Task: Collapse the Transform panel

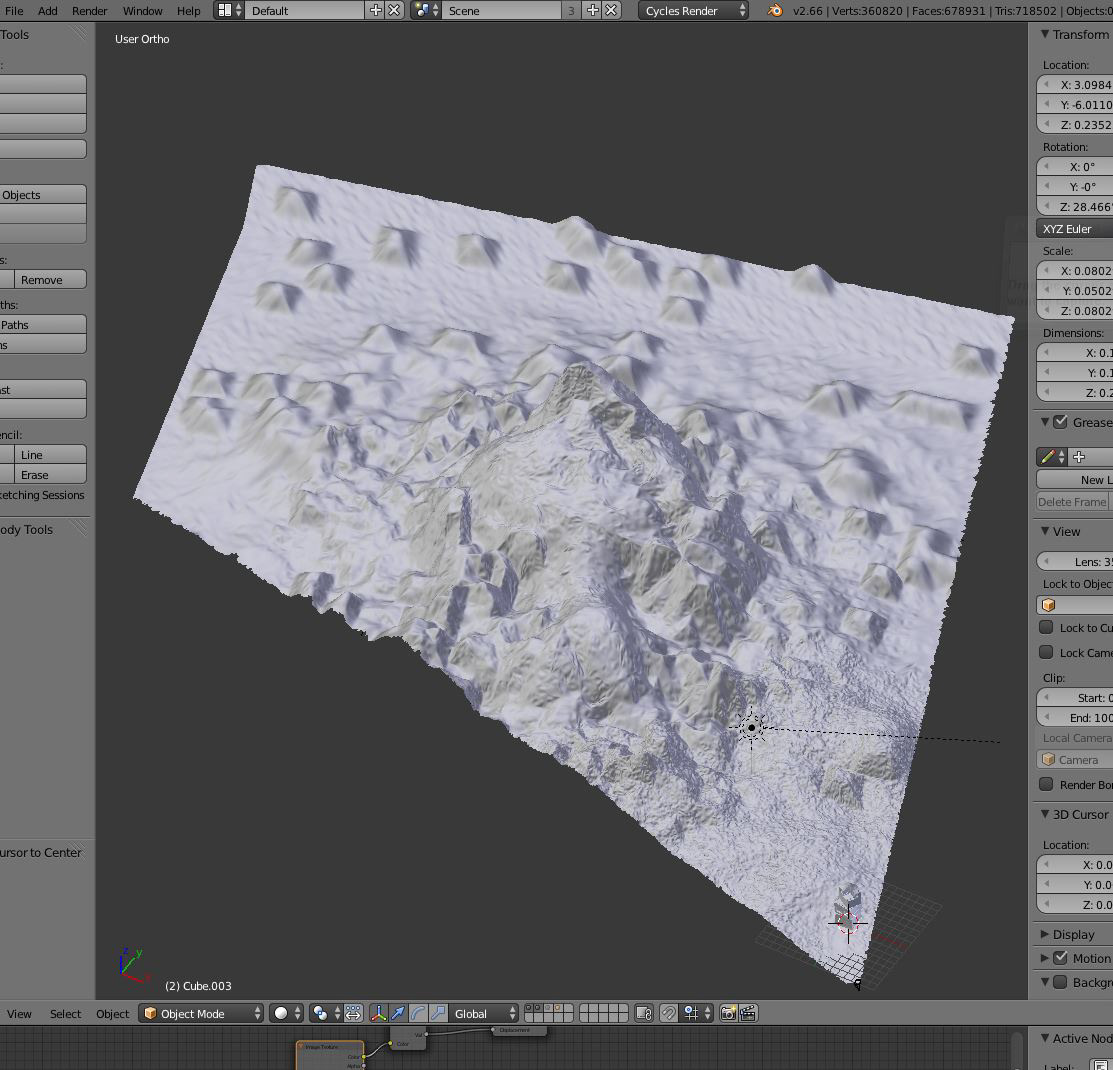Action: (x=1045, y=34)
